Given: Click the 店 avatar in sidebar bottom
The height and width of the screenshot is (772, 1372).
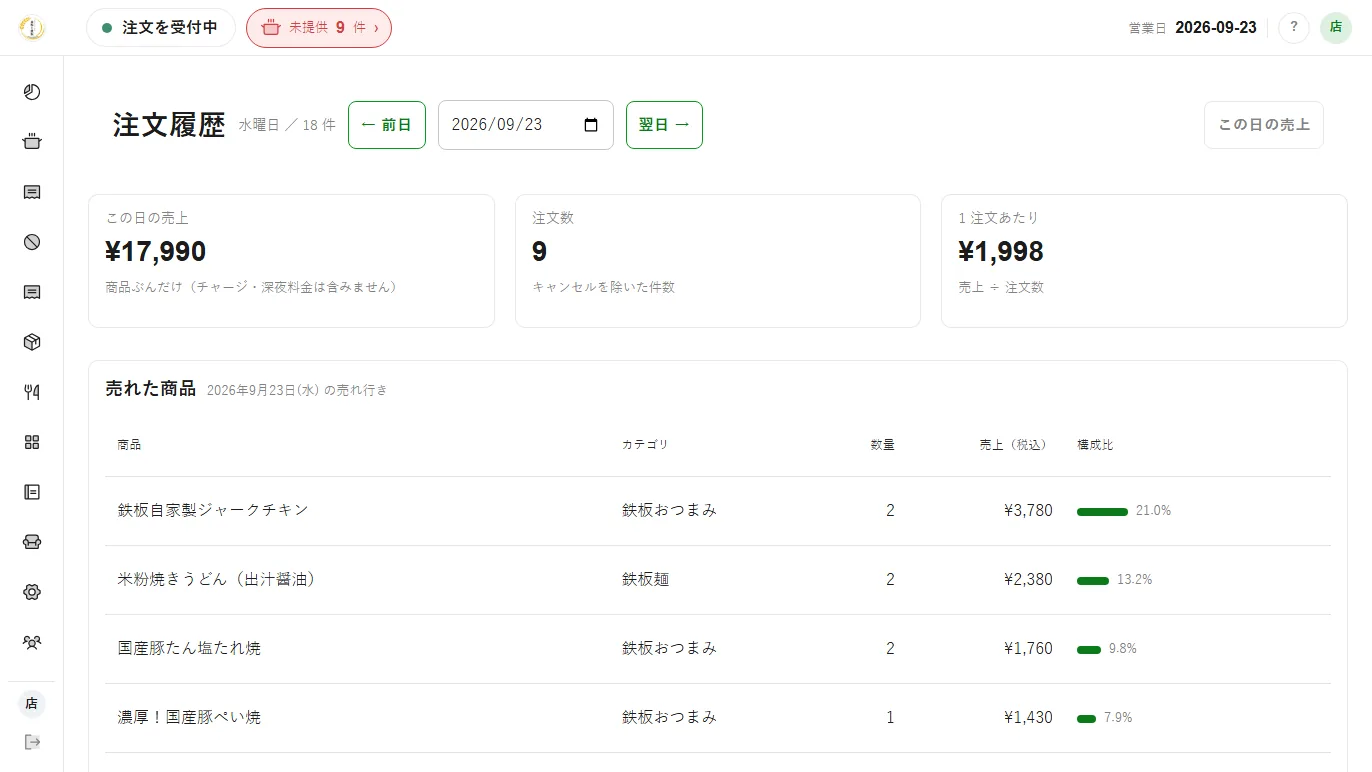Looking at the screenshot, I should pyautogui.click(x=32, y=704).
